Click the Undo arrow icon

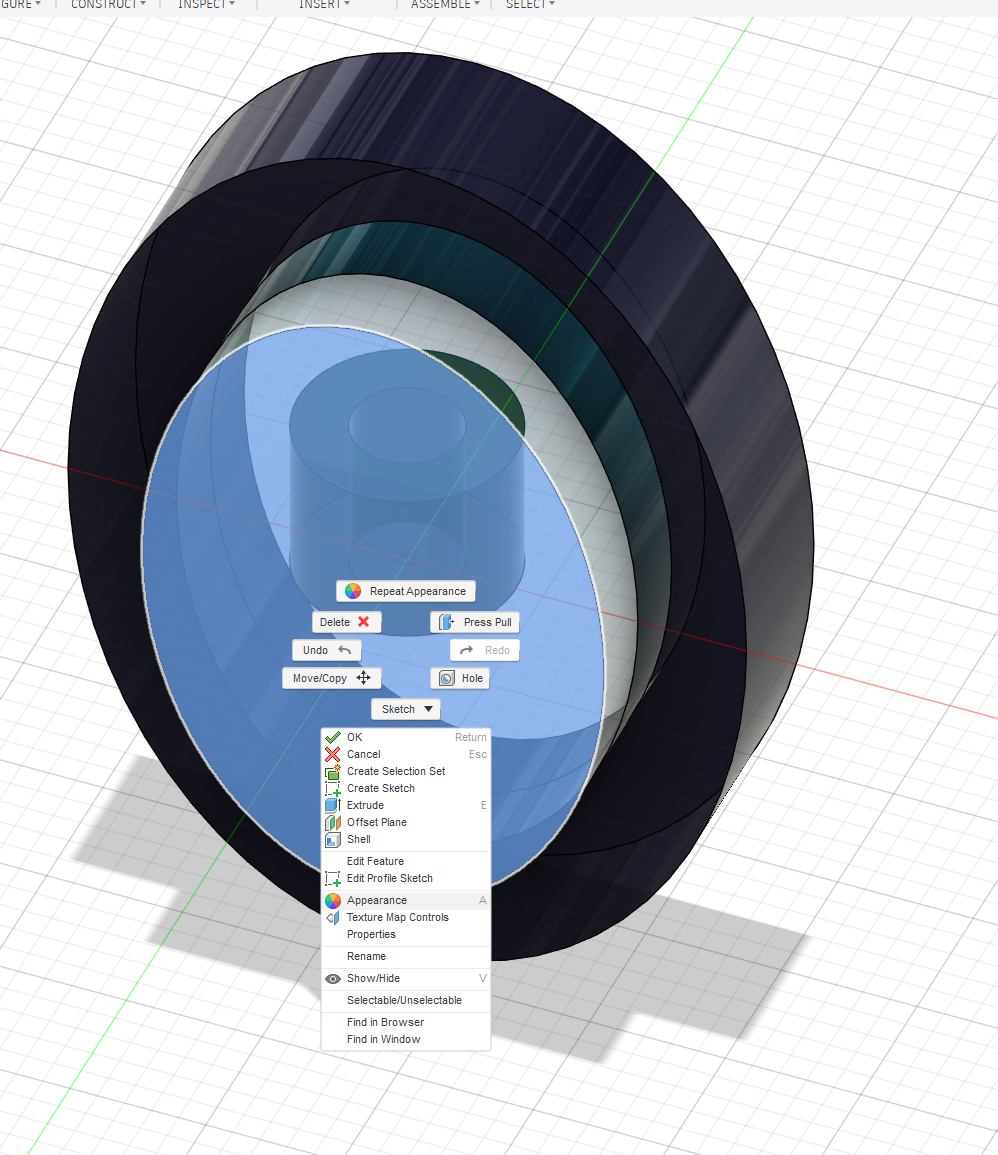click(344, 650)
